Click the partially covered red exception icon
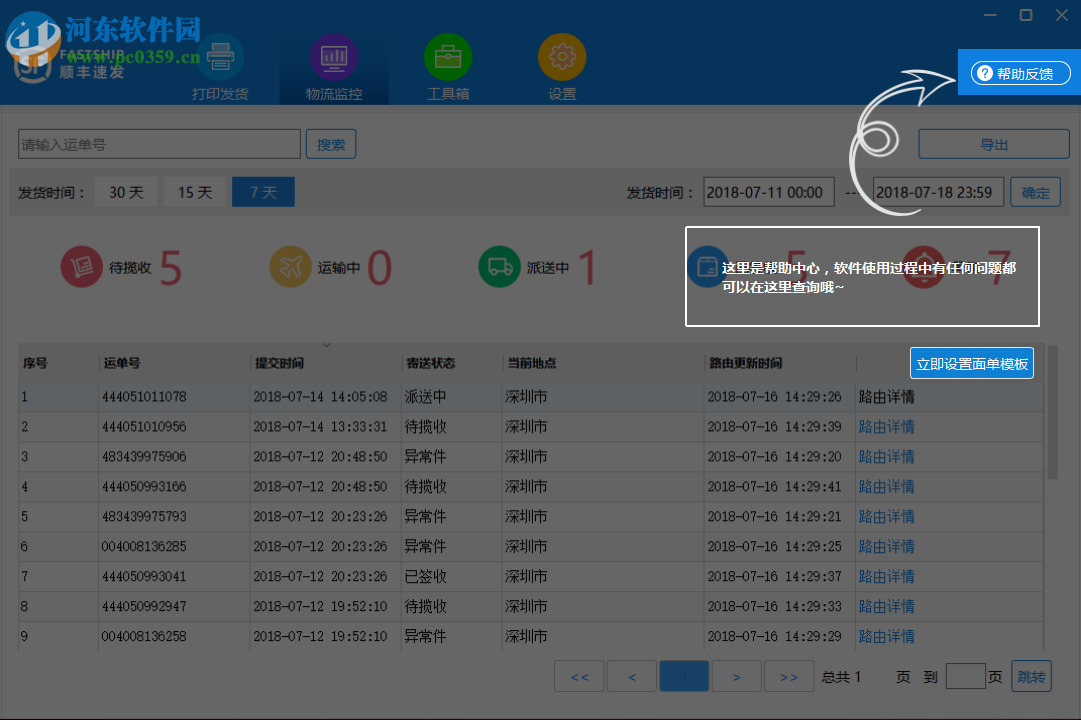This screenshot has width=1081, height=720. pyautogui.click(x=922, y=267)
